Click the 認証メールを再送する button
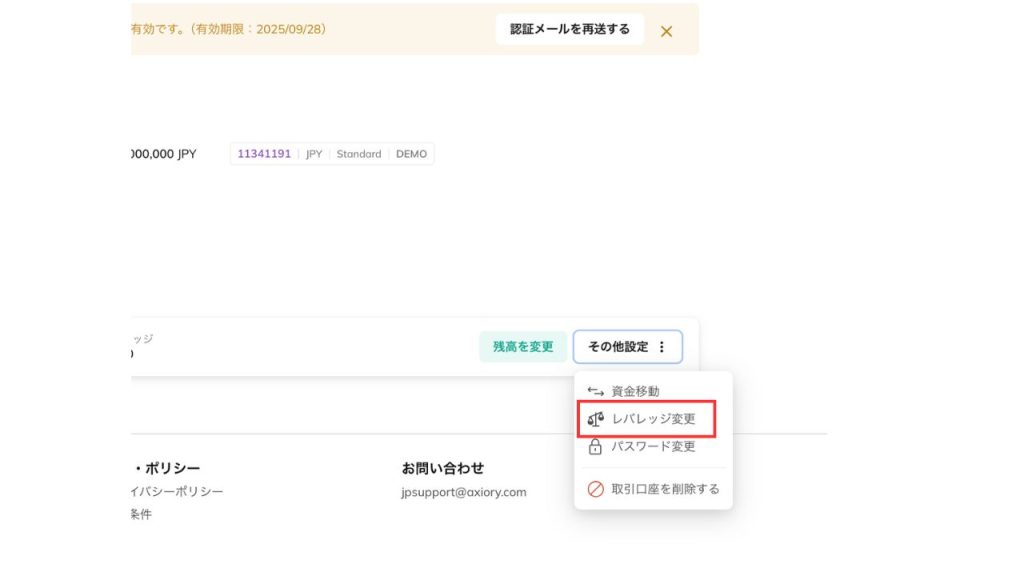The height and width of the screenshot is (576, 1024). click(570, 29)
